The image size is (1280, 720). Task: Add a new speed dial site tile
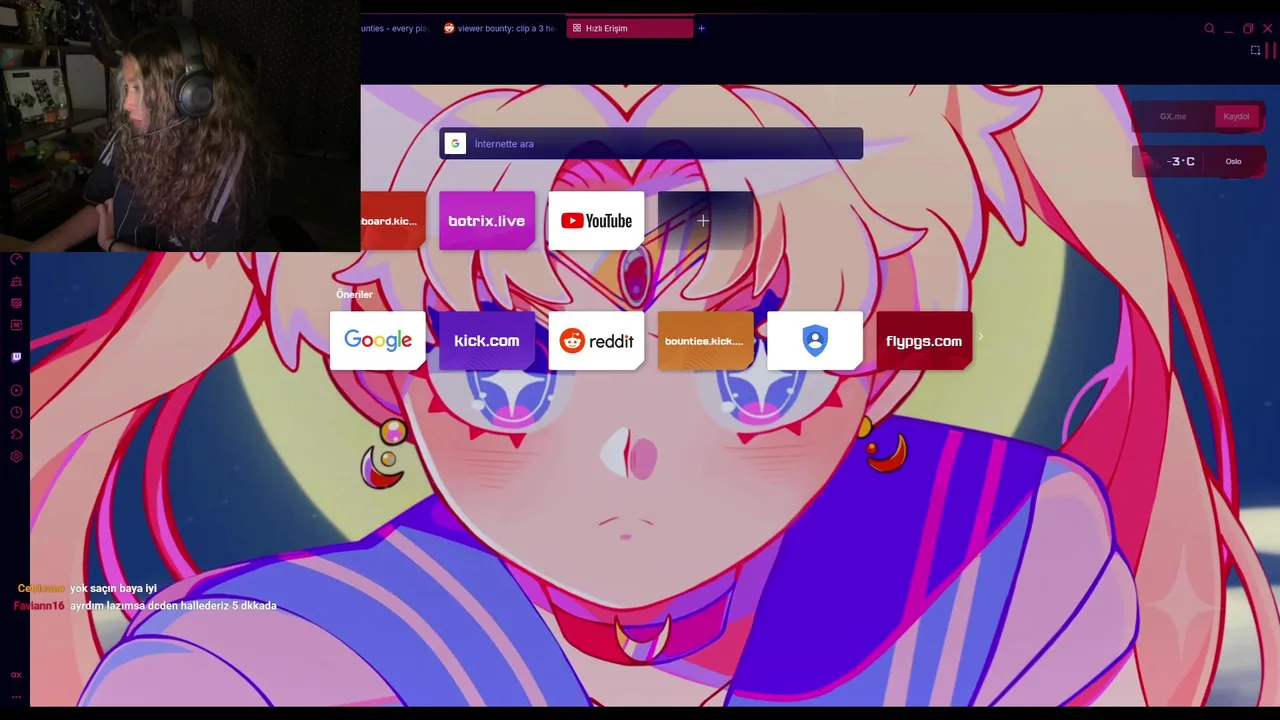click(x=704, y=221)
